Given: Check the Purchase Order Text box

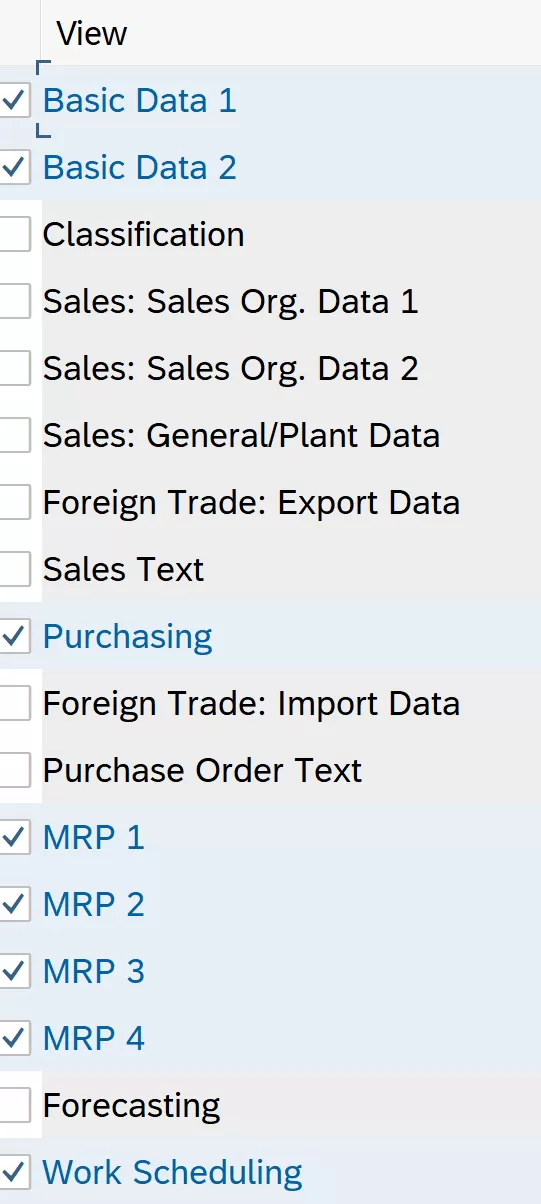Looking at the screenshot, I should coord(14,770).
